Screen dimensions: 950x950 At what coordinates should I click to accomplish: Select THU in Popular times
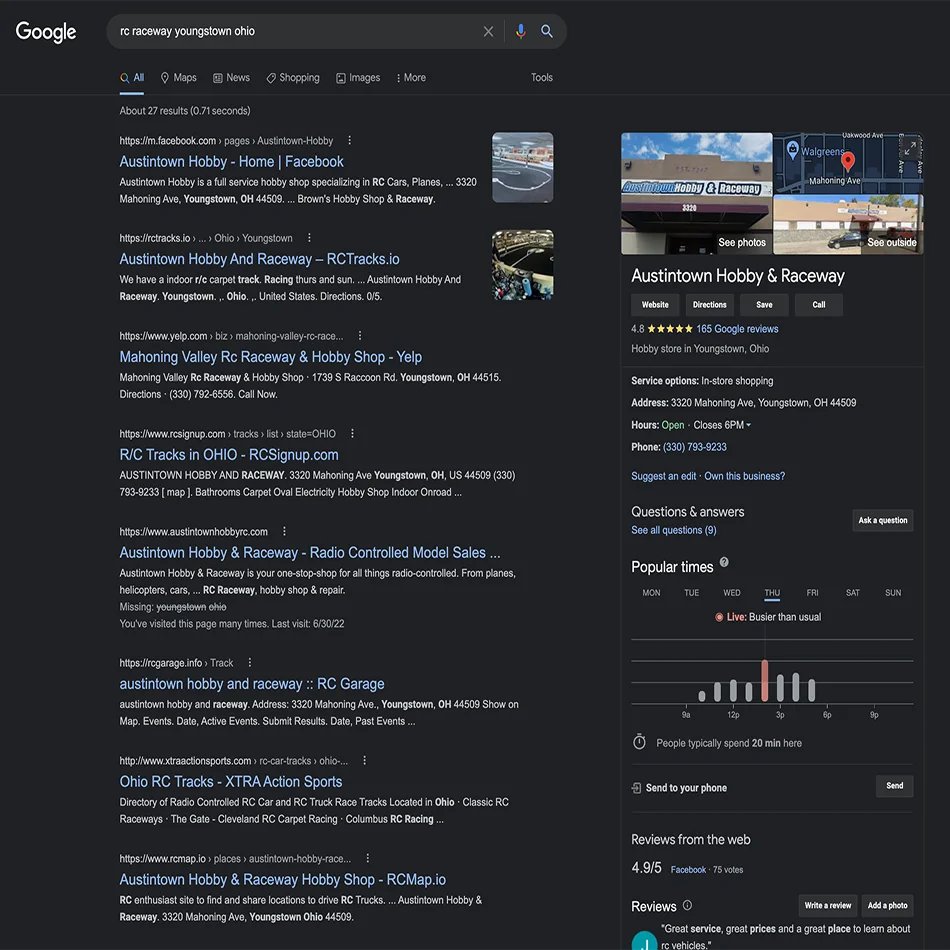772,593
